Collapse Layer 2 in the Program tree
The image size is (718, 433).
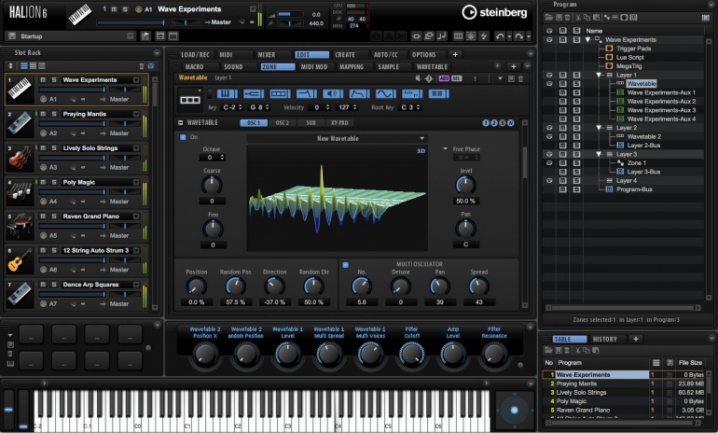coord(598,128)
